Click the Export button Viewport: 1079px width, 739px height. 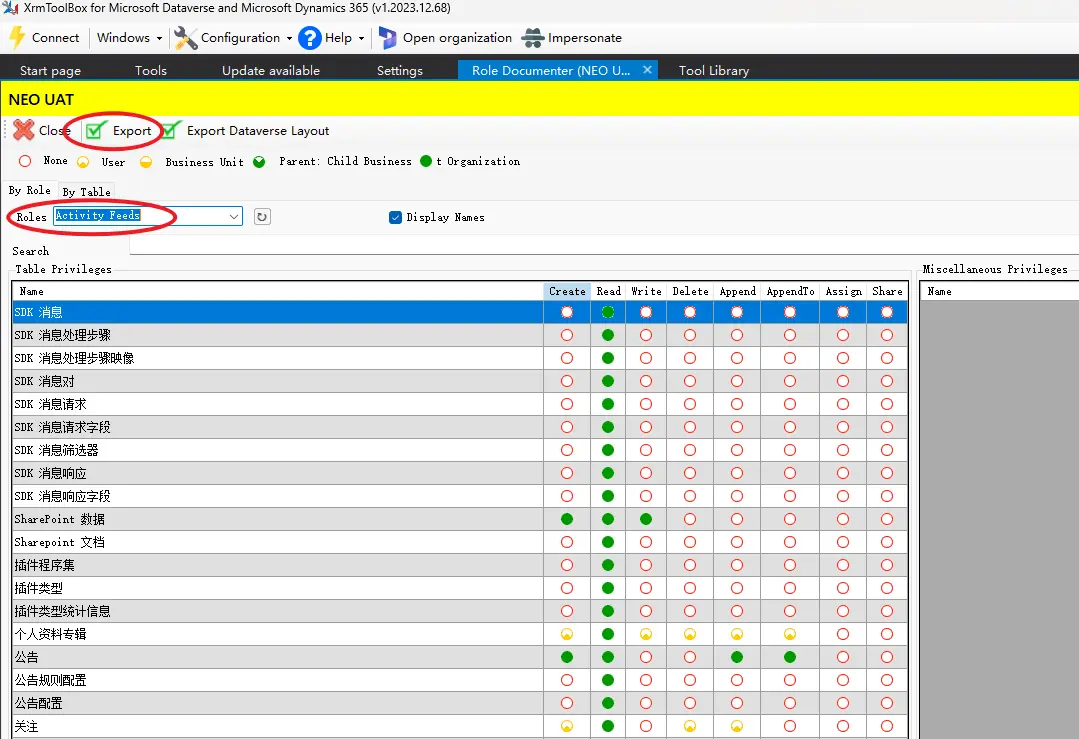point(131,131)
